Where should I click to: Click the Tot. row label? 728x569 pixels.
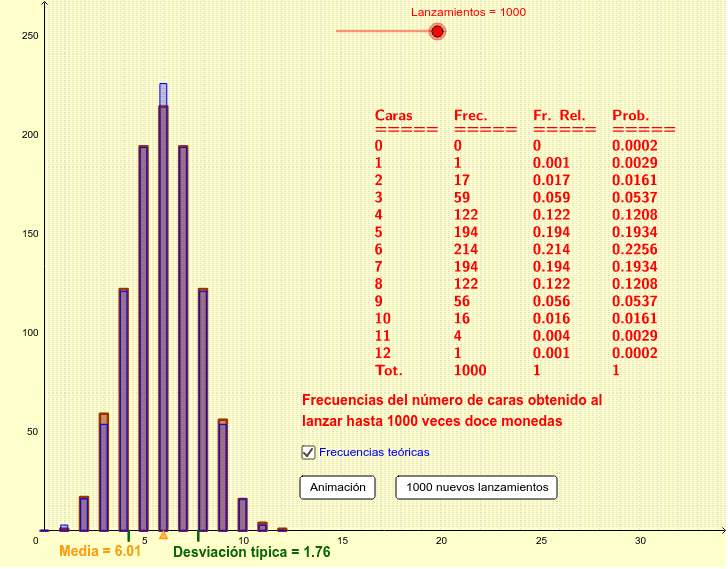pos(389,370)
